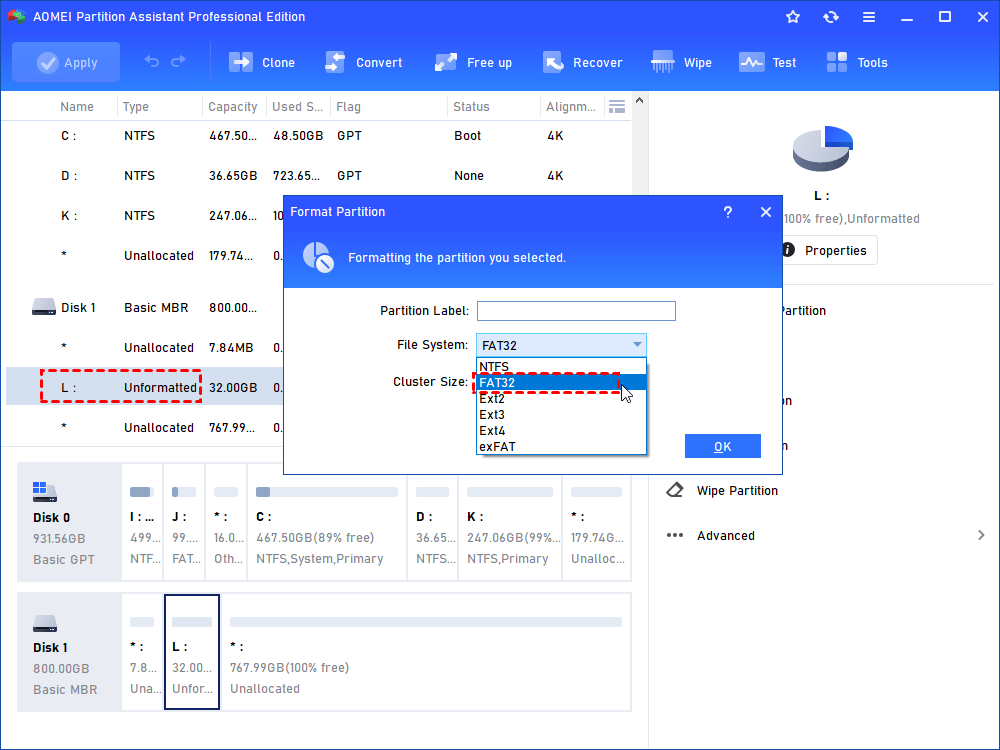The width and height of the screenshot is (1000, 750).
Task: Undo the last operation
Action: (152, 62)
